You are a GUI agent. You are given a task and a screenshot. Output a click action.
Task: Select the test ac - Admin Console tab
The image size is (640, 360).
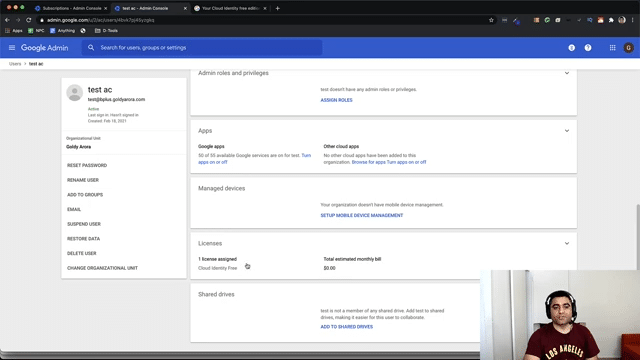(151, 8)
